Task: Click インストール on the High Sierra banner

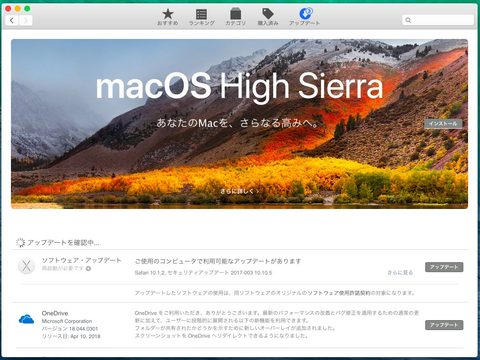Action: [443, 123]
